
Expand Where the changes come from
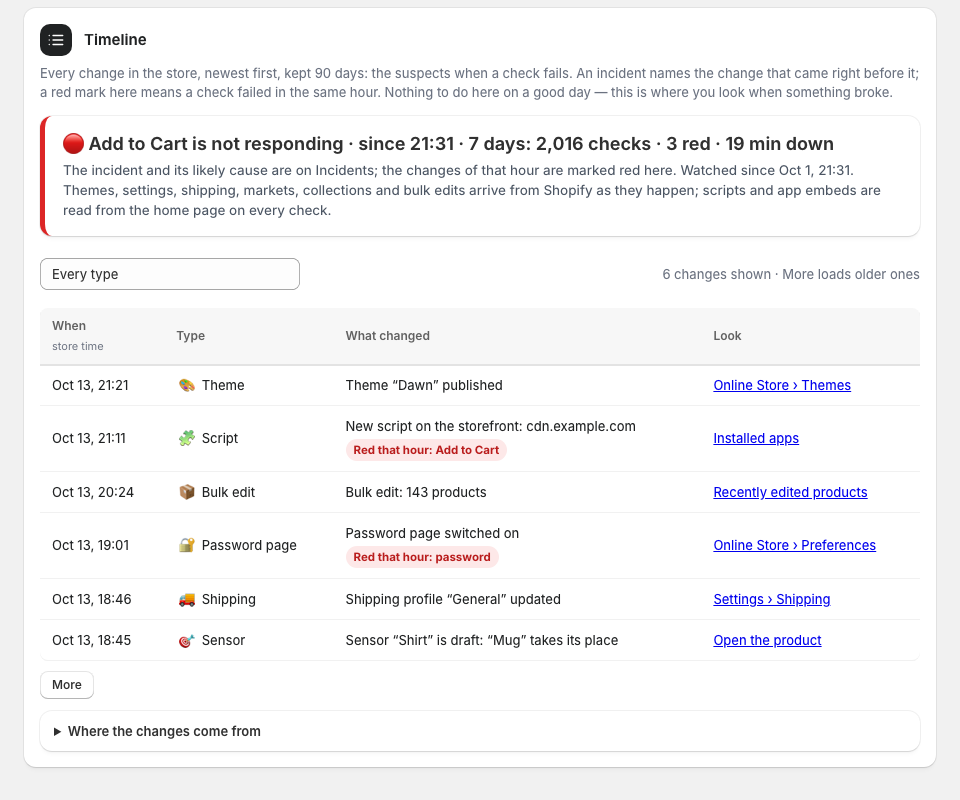click(480, 731)
